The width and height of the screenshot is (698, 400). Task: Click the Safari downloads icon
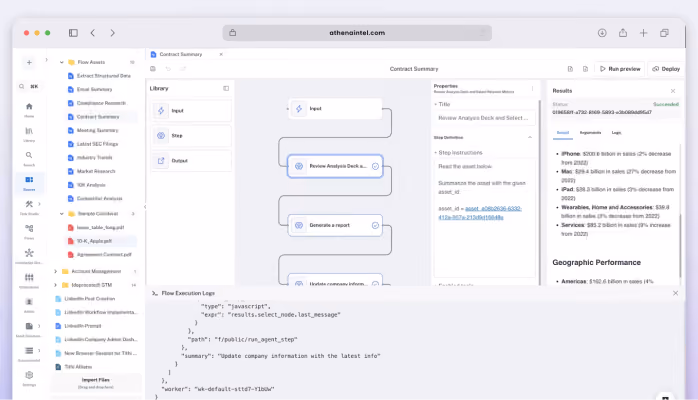tap(602, 33)
